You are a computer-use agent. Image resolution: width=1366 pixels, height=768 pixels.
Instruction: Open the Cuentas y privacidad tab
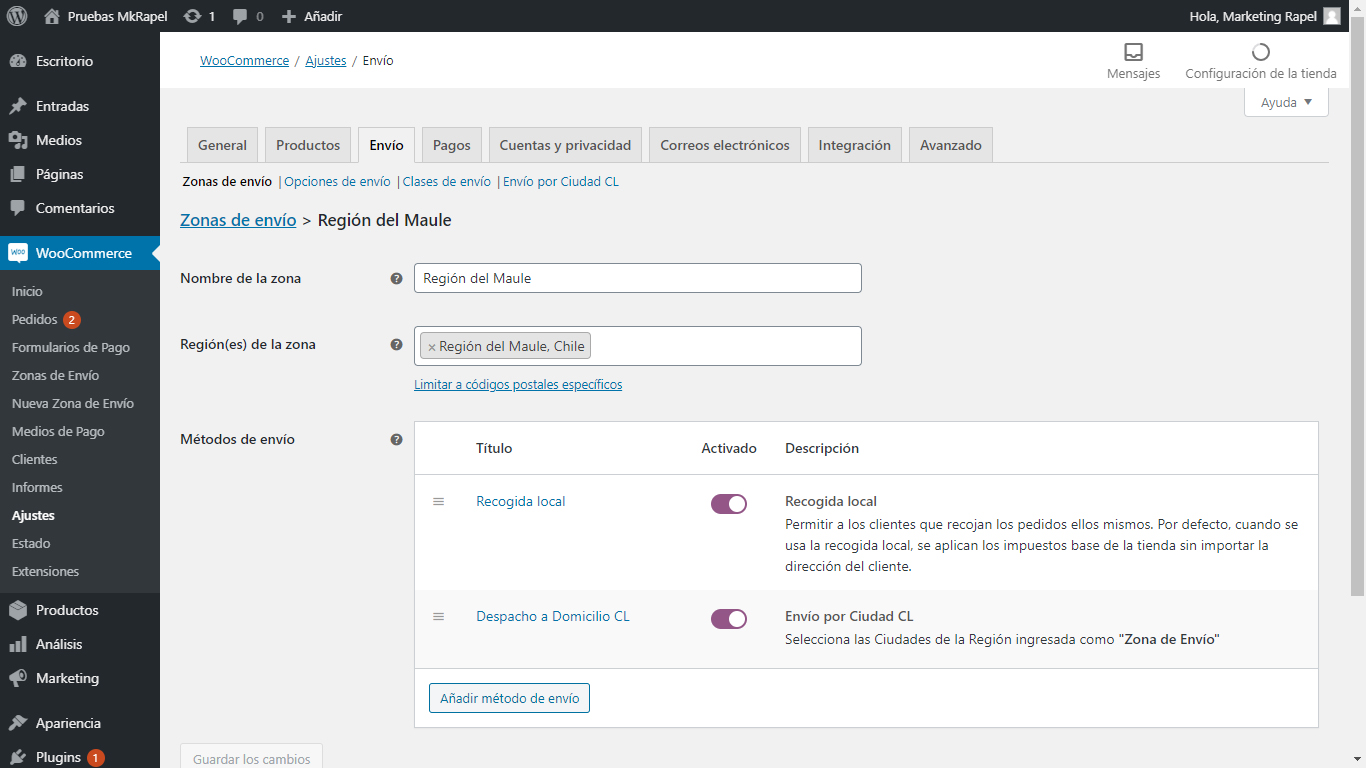pos(565,145)
